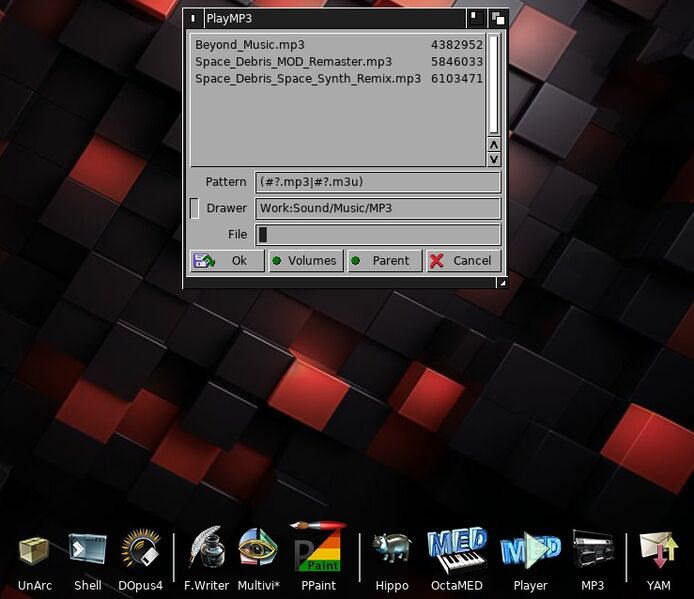Open the Player dock icon
Screen dimensions: 694x599
tap(530, 552)
